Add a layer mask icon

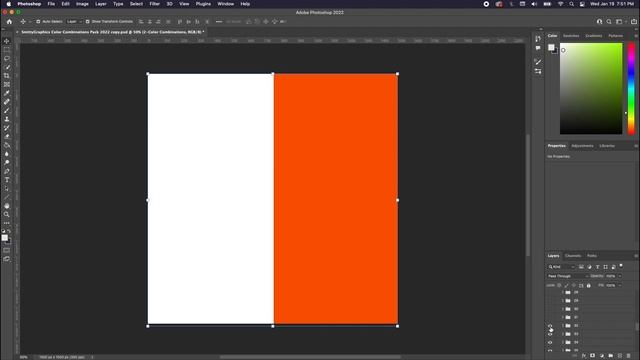point(593,356)
